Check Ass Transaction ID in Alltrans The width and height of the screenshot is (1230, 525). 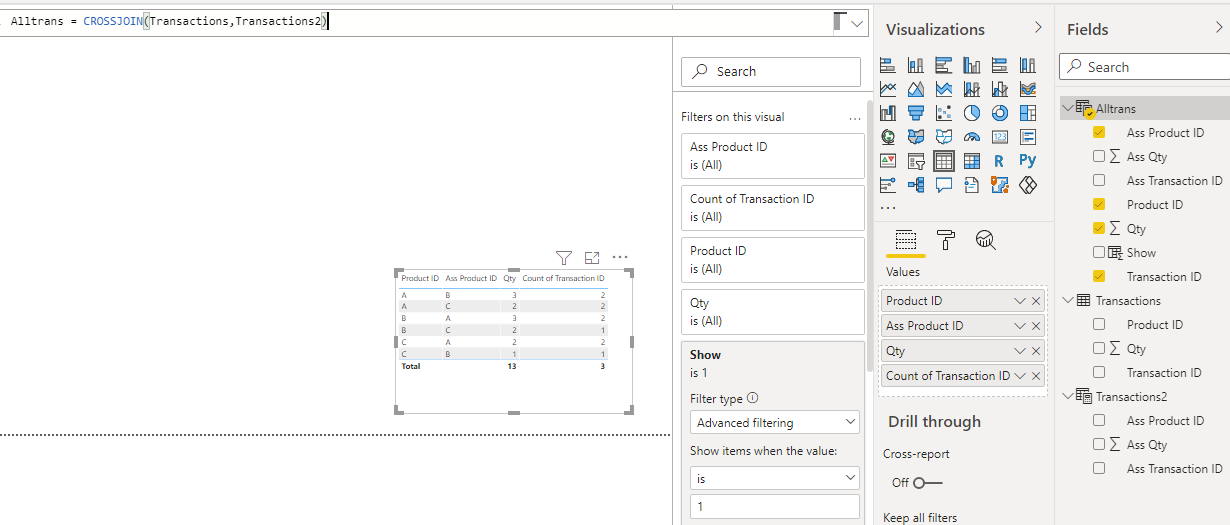point(1099,180)
